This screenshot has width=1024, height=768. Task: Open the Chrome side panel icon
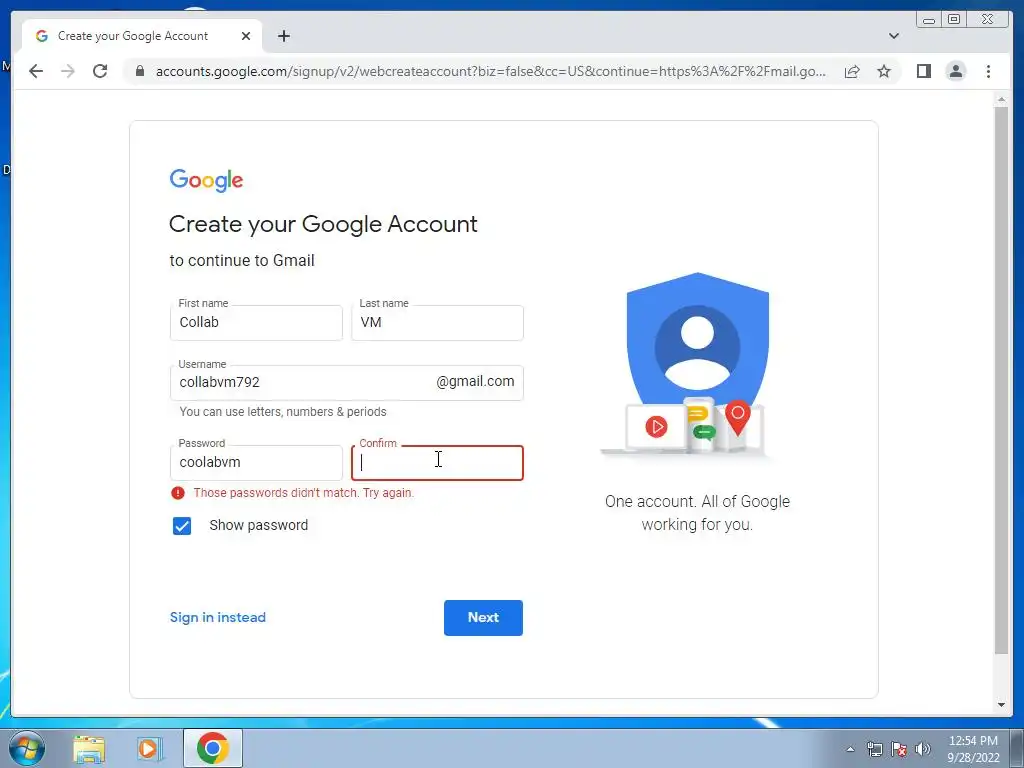click(x=923, y=71)
